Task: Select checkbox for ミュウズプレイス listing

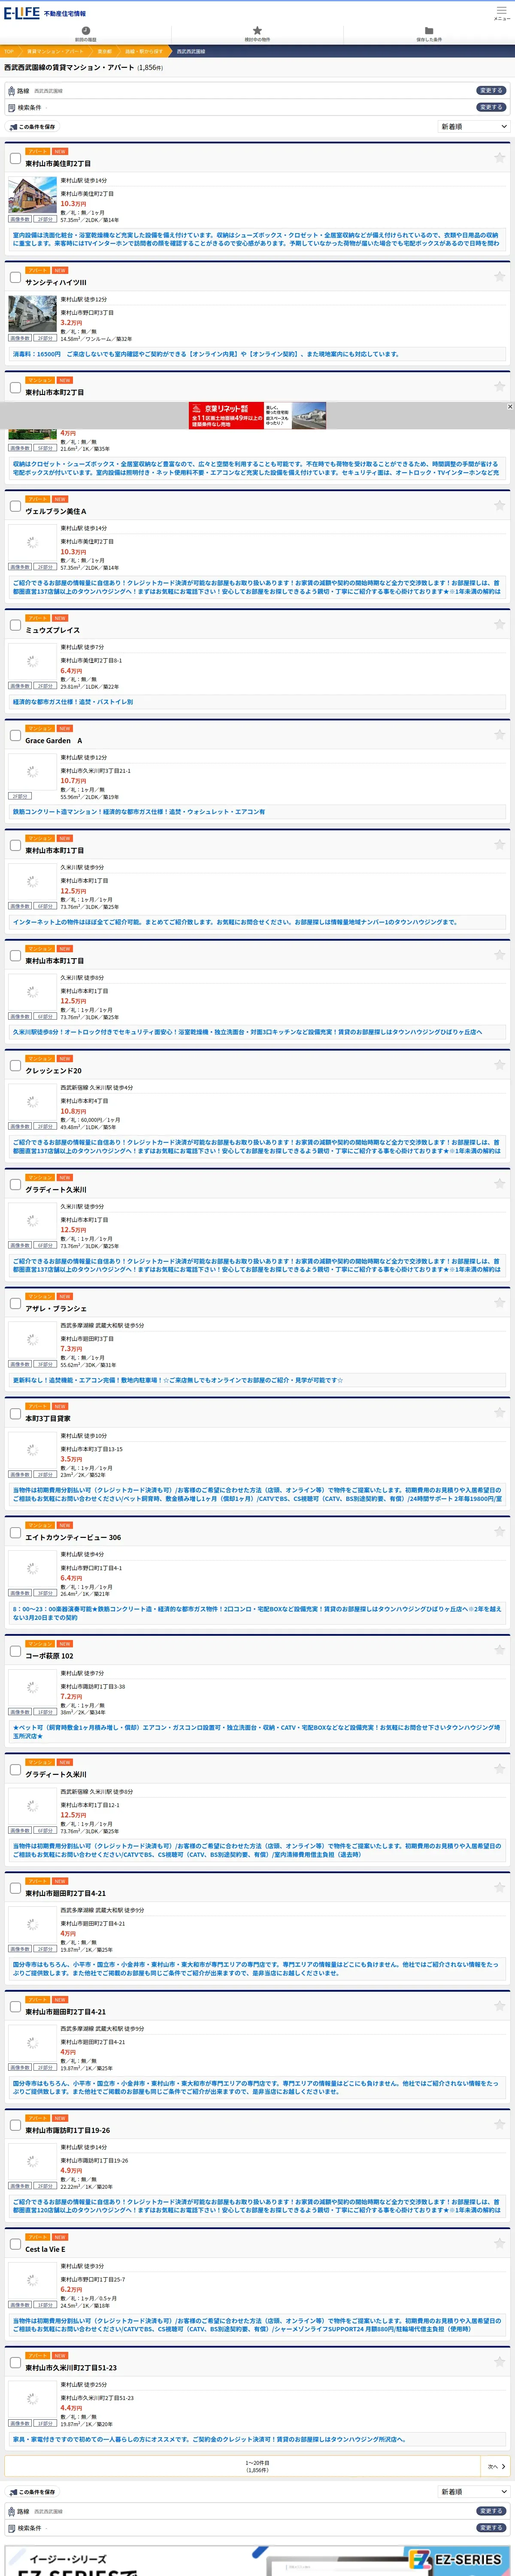Action: pos(15,626)
